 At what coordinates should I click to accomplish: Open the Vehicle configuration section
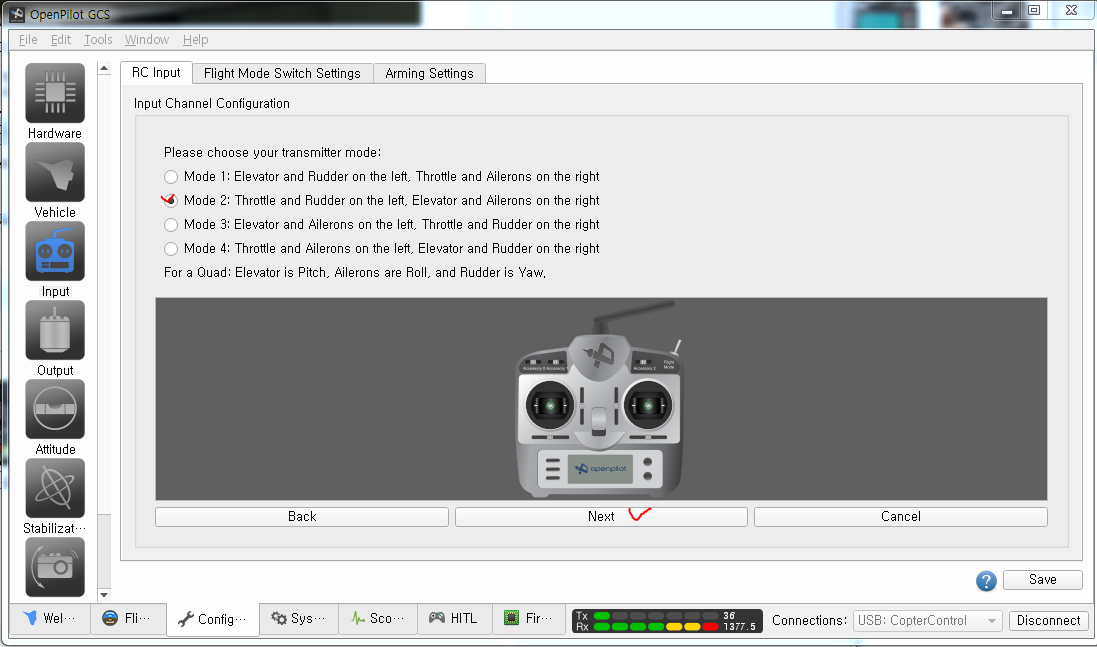coord(55,172)
